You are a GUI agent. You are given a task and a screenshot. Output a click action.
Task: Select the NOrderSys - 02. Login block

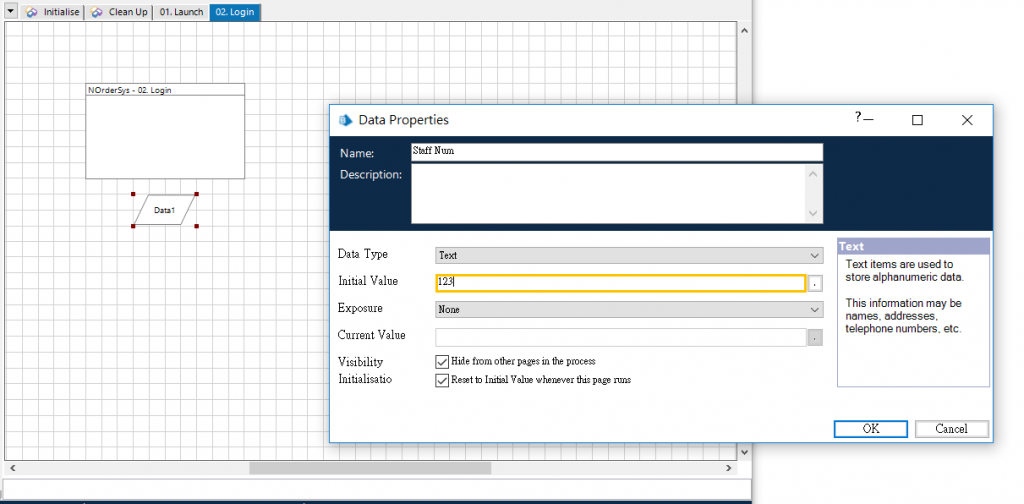click(x=165, y=131)
